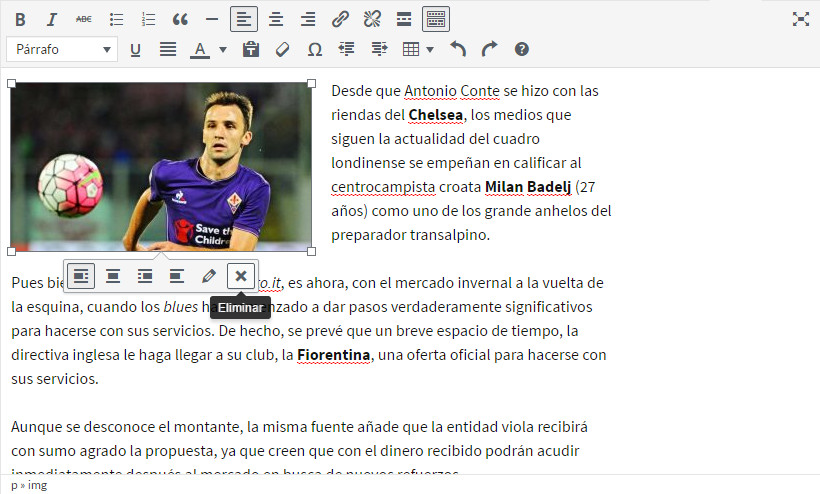Viewport: 820px width, 494px height.
Task: Open the Párrafo format dropdown
Action: pos(62,50)
